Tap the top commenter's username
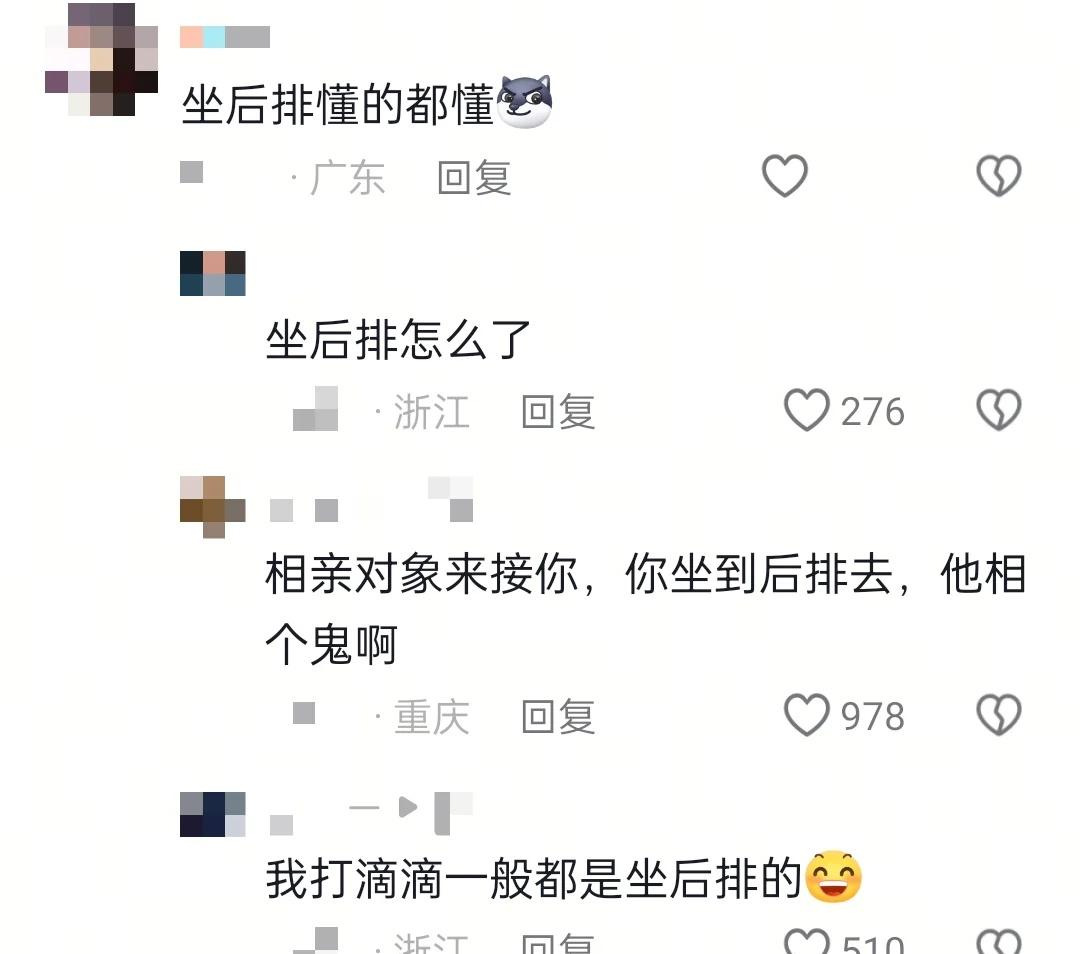 pos(225,37)
